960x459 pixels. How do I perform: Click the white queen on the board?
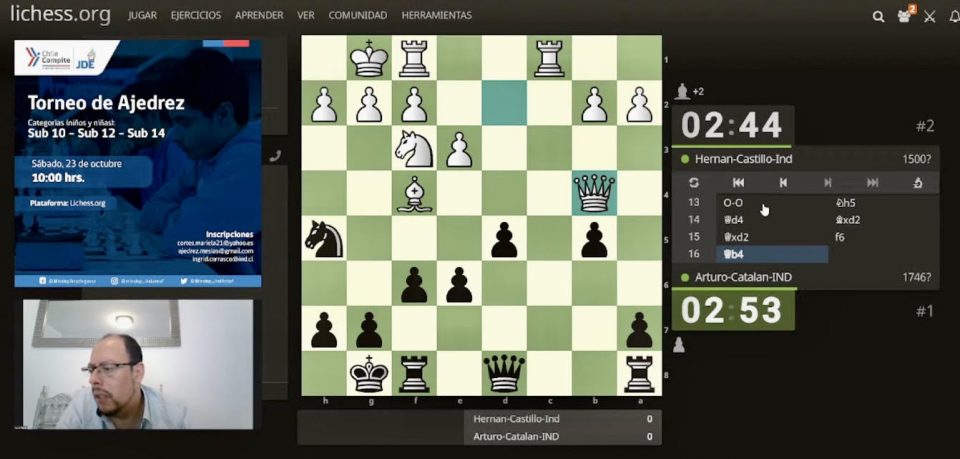pos(594,192)
